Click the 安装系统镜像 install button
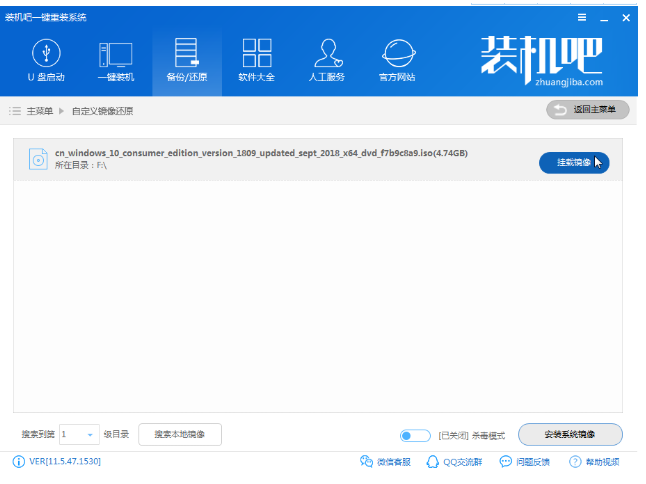646x484 pixels. pyautogui.click(x=570, y=435)
